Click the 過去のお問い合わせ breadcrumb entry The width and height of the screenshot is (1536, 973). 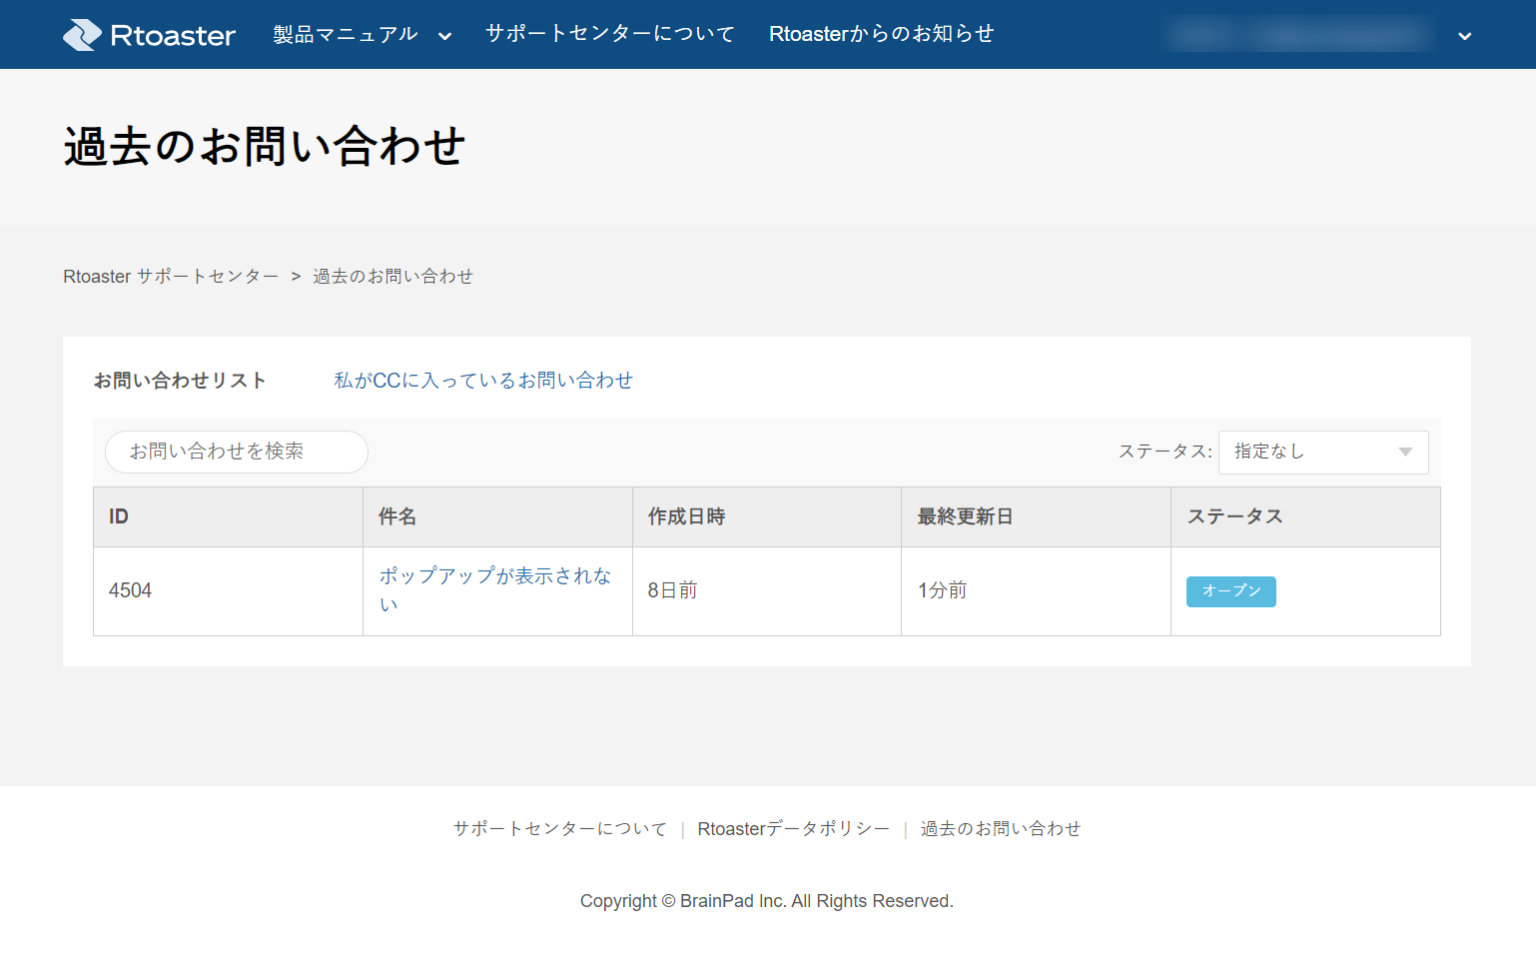pos(393,276)
